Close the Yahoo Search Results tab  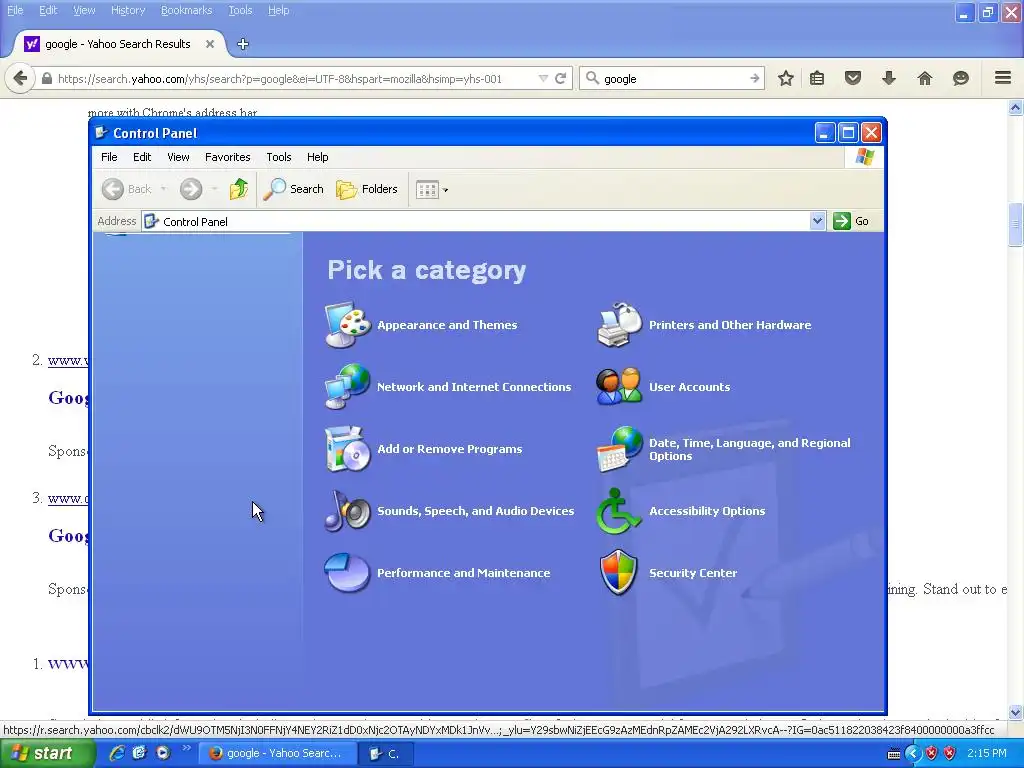(x=210, y=44)
